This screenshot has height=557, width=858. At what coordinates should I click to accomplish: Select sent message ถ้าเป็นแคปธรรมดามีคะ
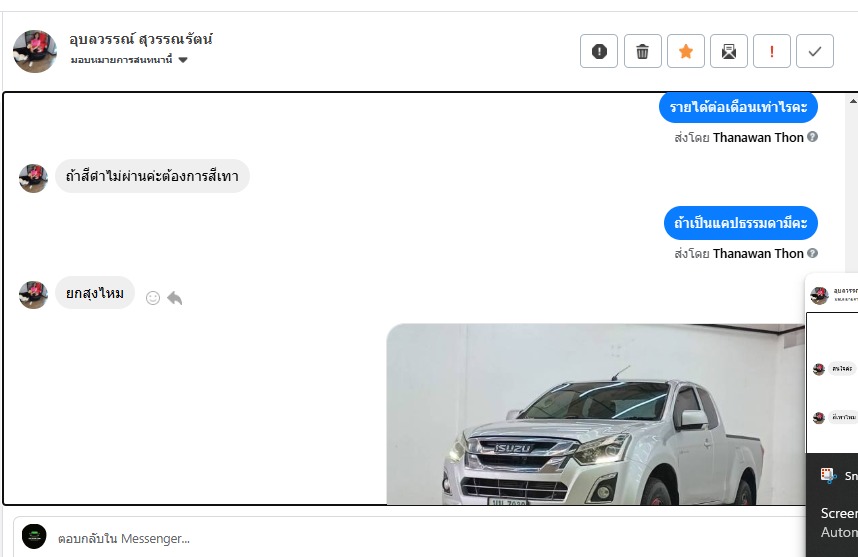[x=740, y=223]
